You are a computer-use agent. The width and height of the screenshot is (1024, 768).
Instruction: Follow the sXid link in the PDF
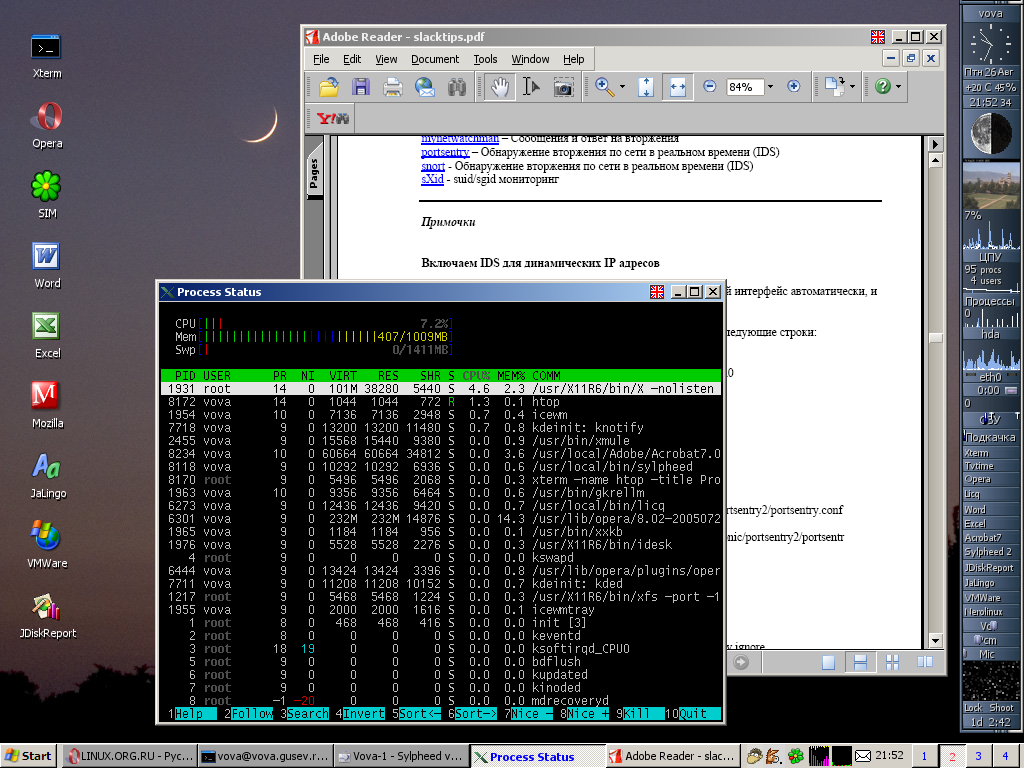pyautogui.click(x=432, y=179)
